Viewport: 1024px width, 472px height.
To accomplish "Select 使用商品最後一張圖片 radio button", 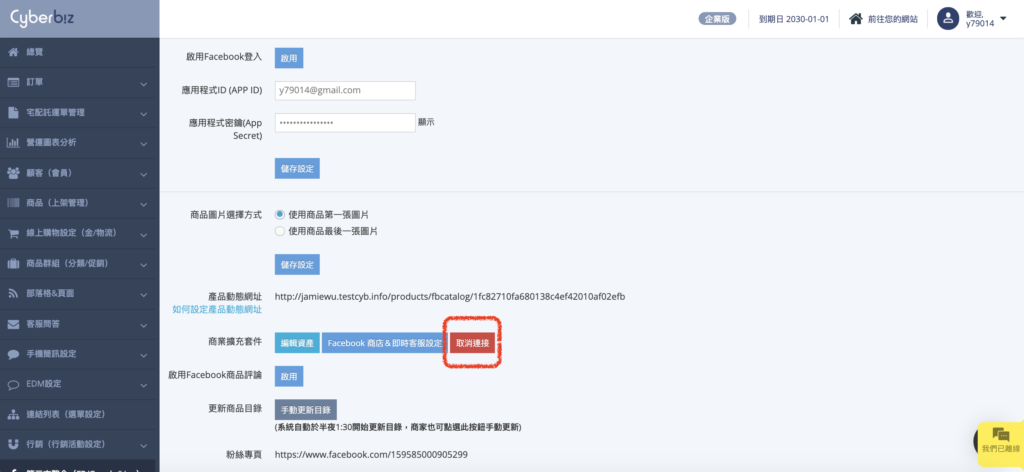I will click(x=280, y=231).
